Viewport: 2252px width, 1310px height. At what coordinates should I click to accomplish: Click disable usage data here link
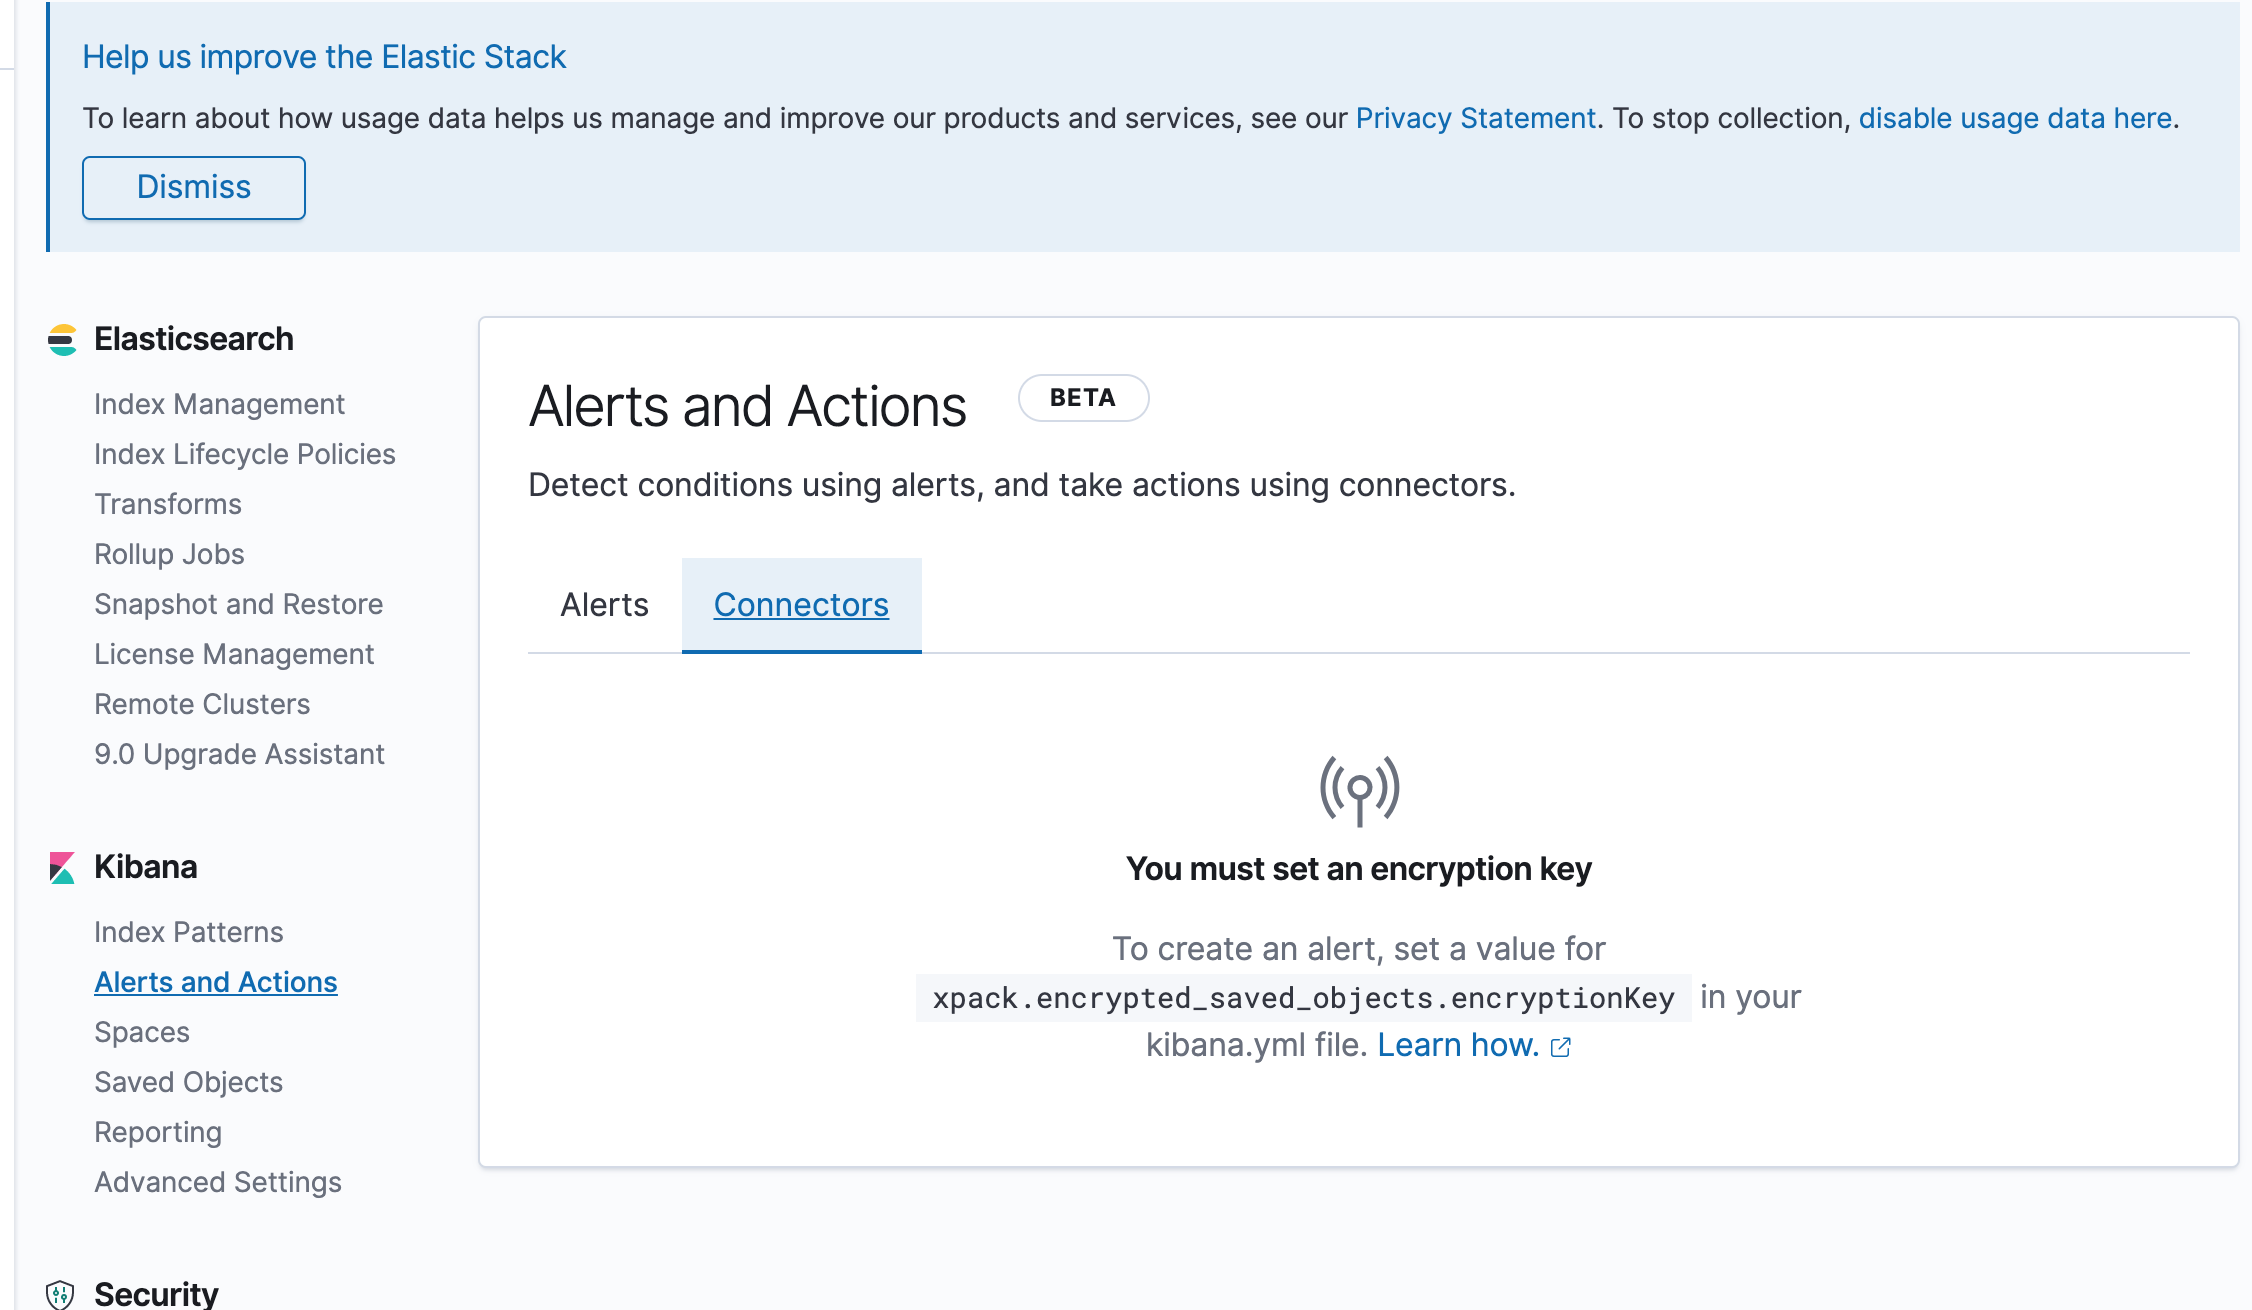[2015, 118]
